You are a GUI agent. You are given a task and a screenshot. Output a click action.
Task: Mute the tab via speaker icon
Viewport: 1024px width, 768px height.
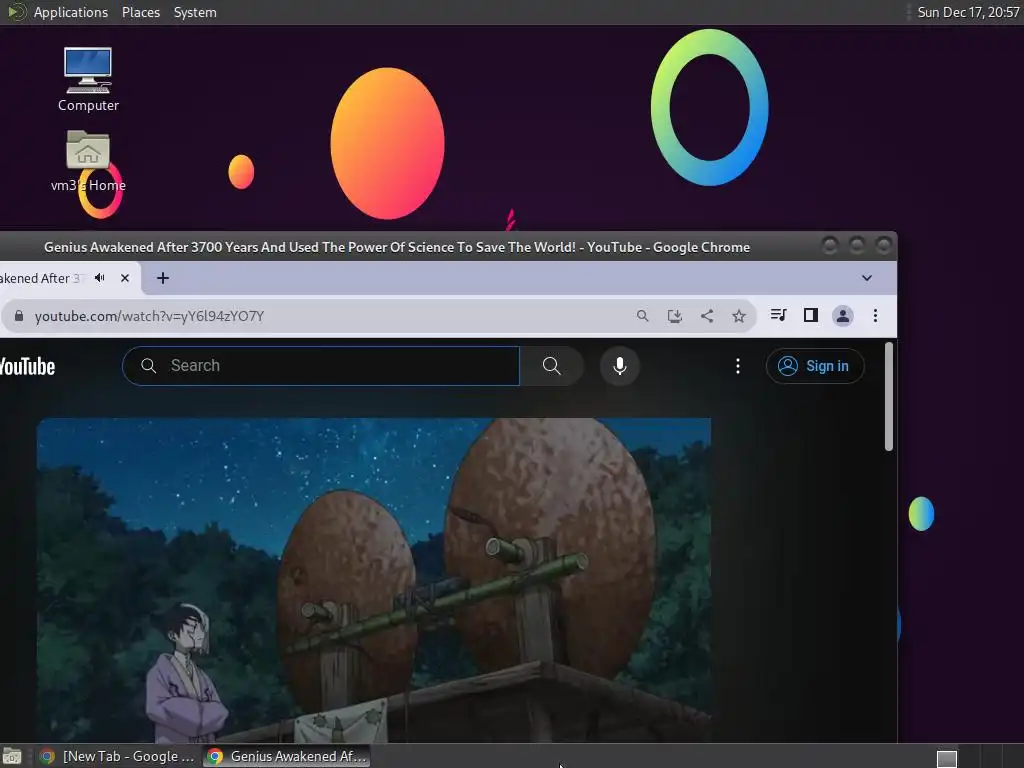click(100, 278)
